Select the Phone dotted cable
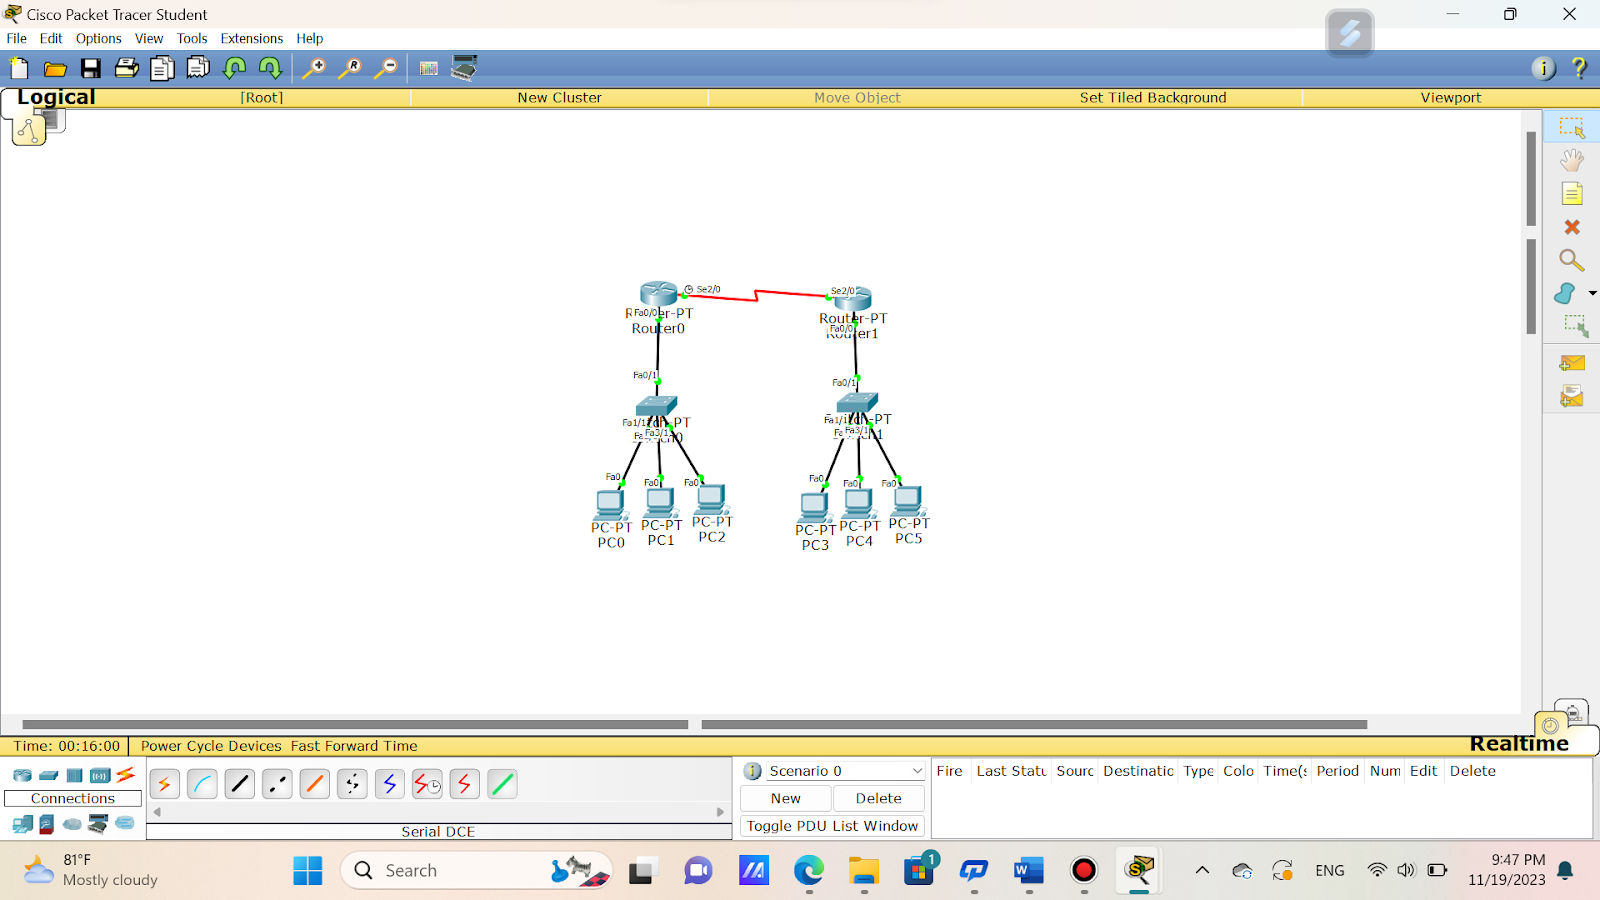 click(x=352, y=784)
